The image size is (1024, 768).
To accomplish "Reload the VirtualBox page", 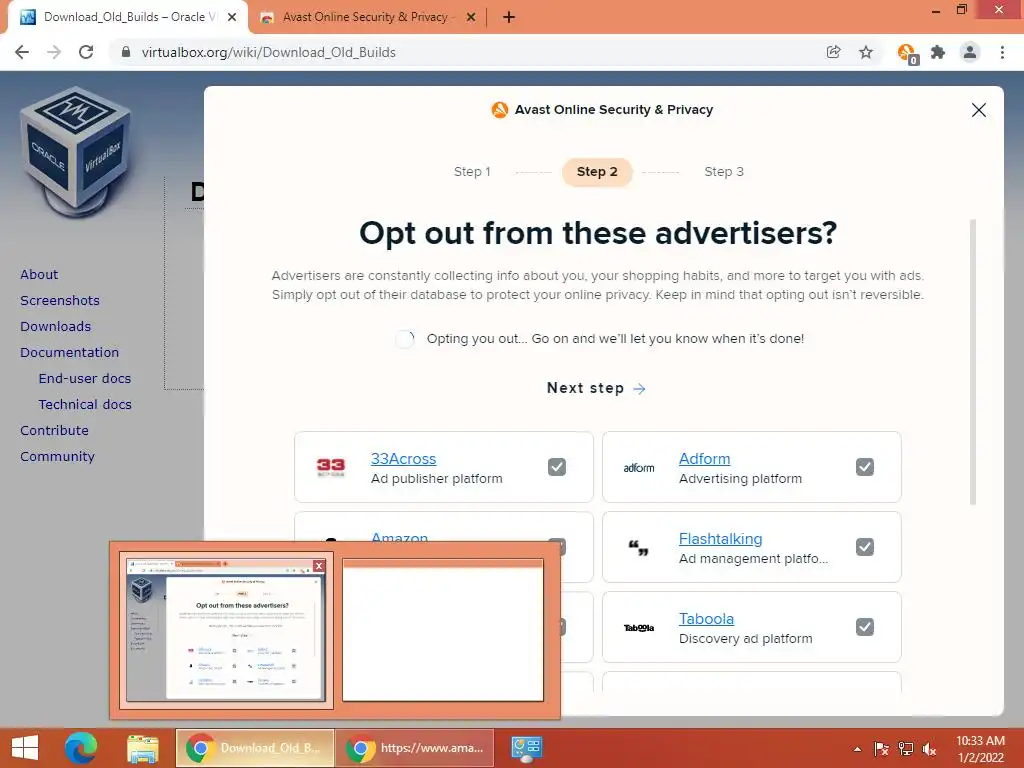I will (86, 52).
